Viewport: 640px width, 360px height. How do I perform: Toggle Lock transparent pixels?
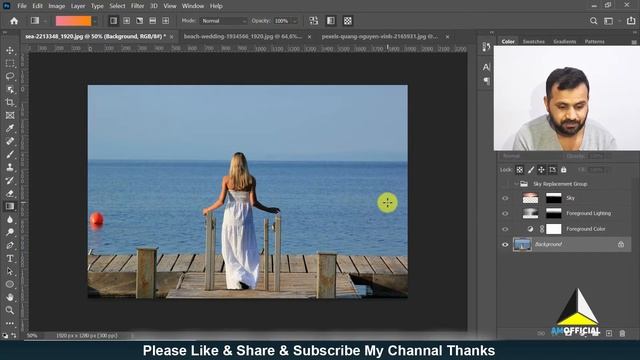(520, 170)
